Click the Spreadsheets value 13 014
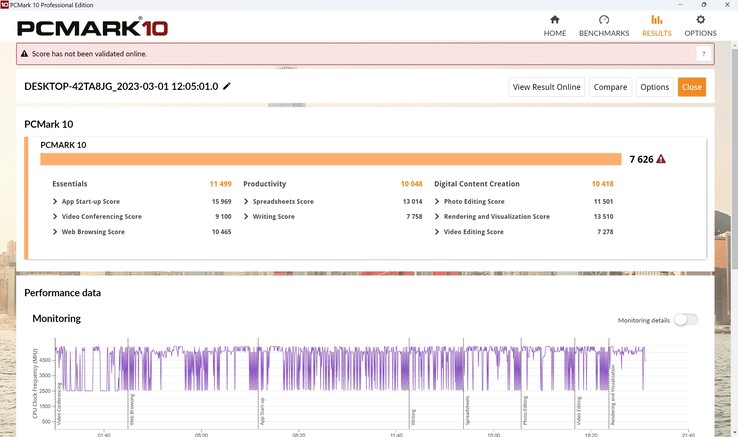738x437 pixels. [412, 202]
